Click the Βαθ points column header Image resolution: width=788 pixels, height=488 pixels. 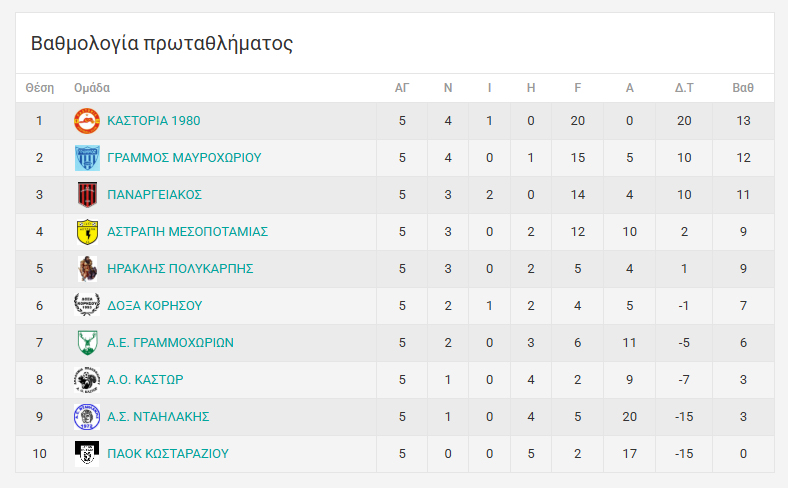click(743, 88)
